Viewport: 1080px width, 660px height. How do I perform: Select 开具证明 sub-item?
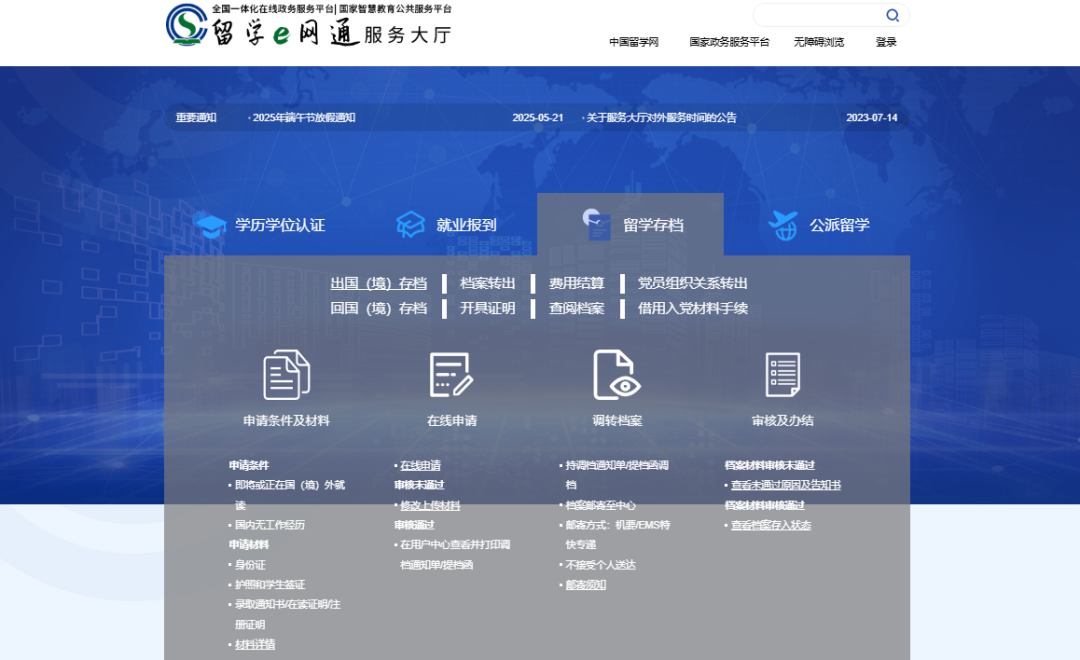pos(488,308)
